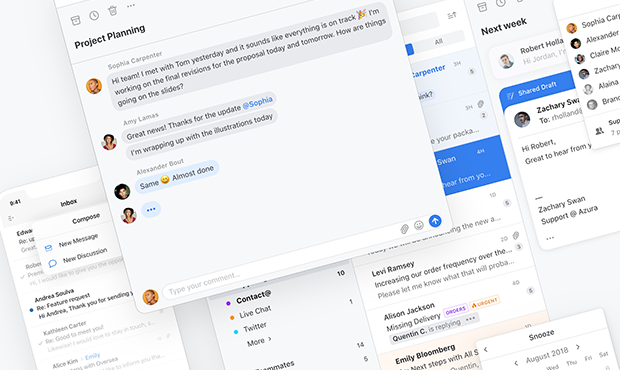This screenshot has width=620, height=370.
Task: Click the clock icon above Next week
Action: point(501,3)
